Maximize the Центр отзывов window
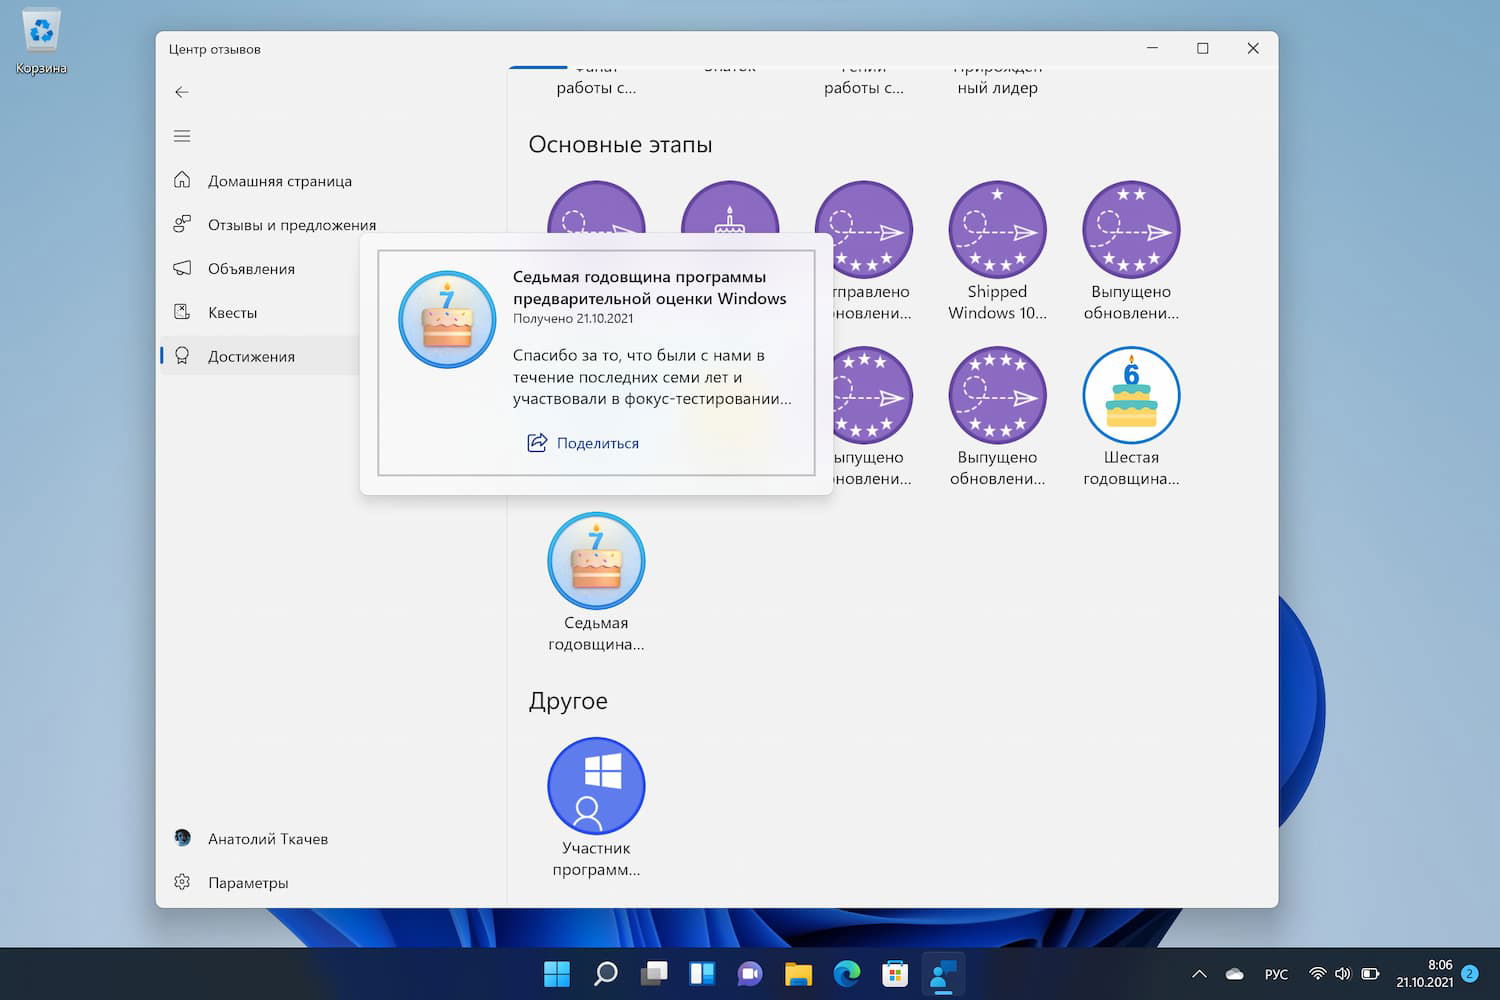1500x1000 pixels. point(1203,48)
